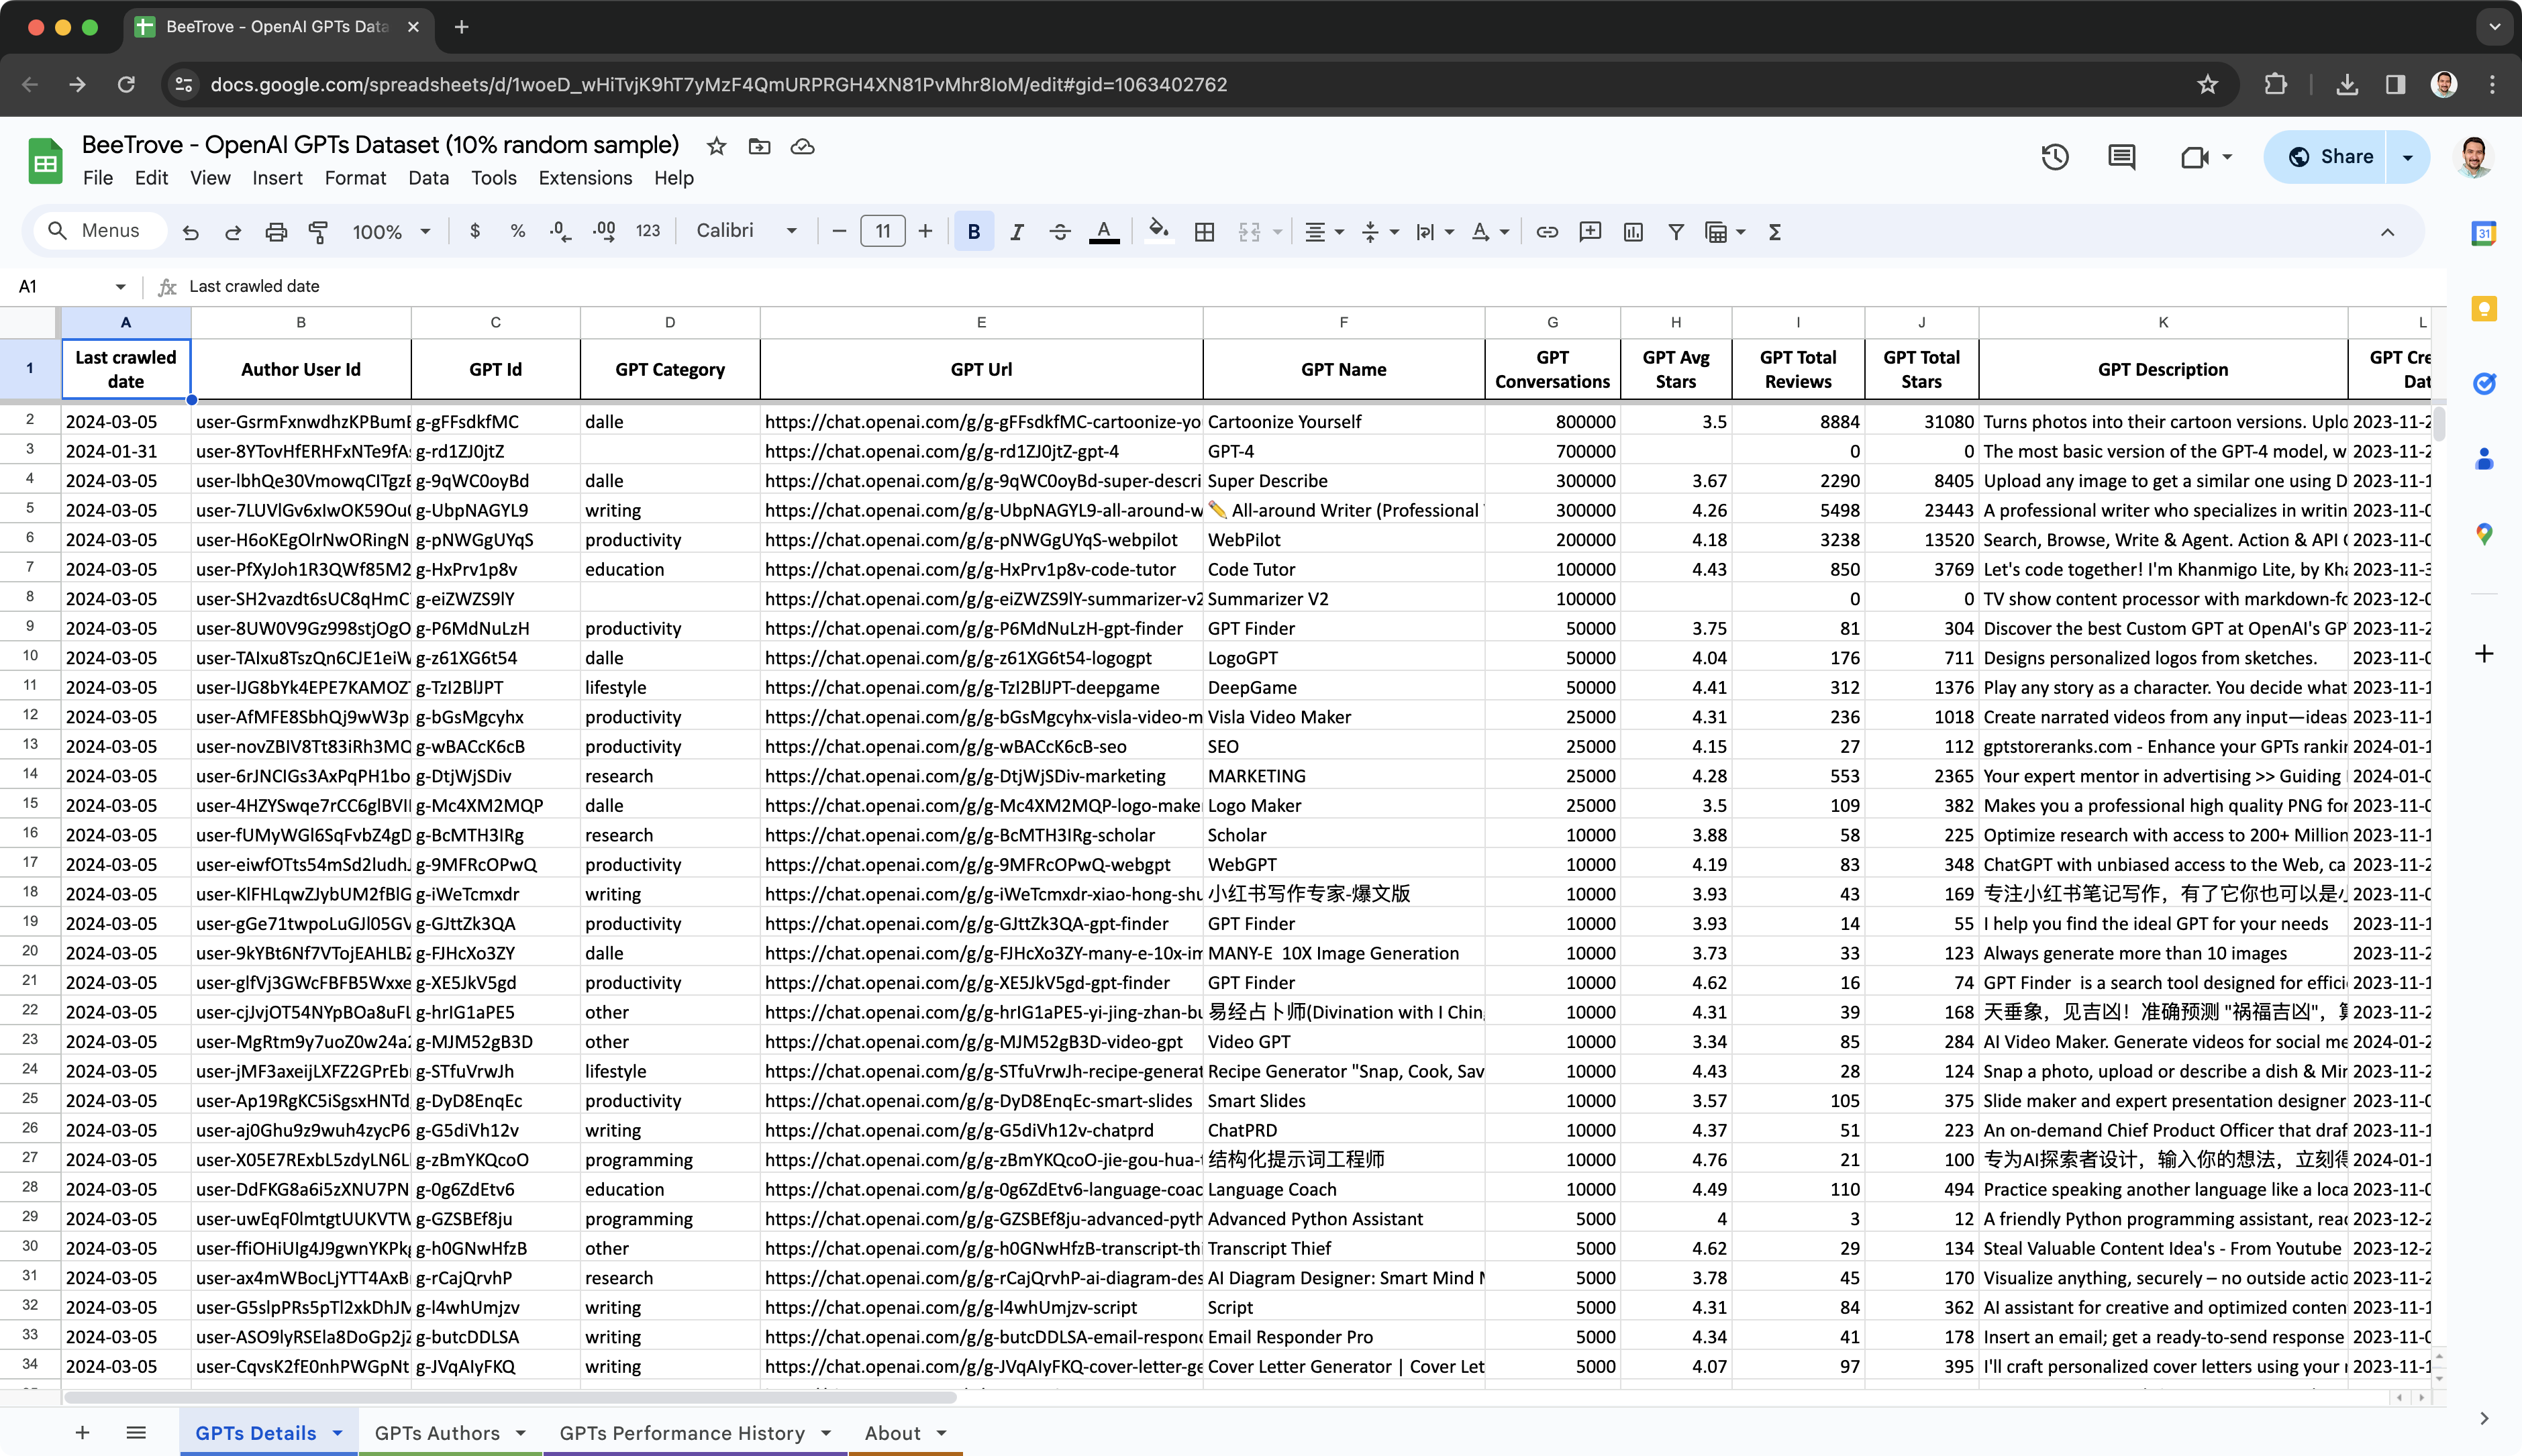This screenshot has height=1456, width=2522.
Task: Open the filter views dropdown
Action: [1725, 232]
